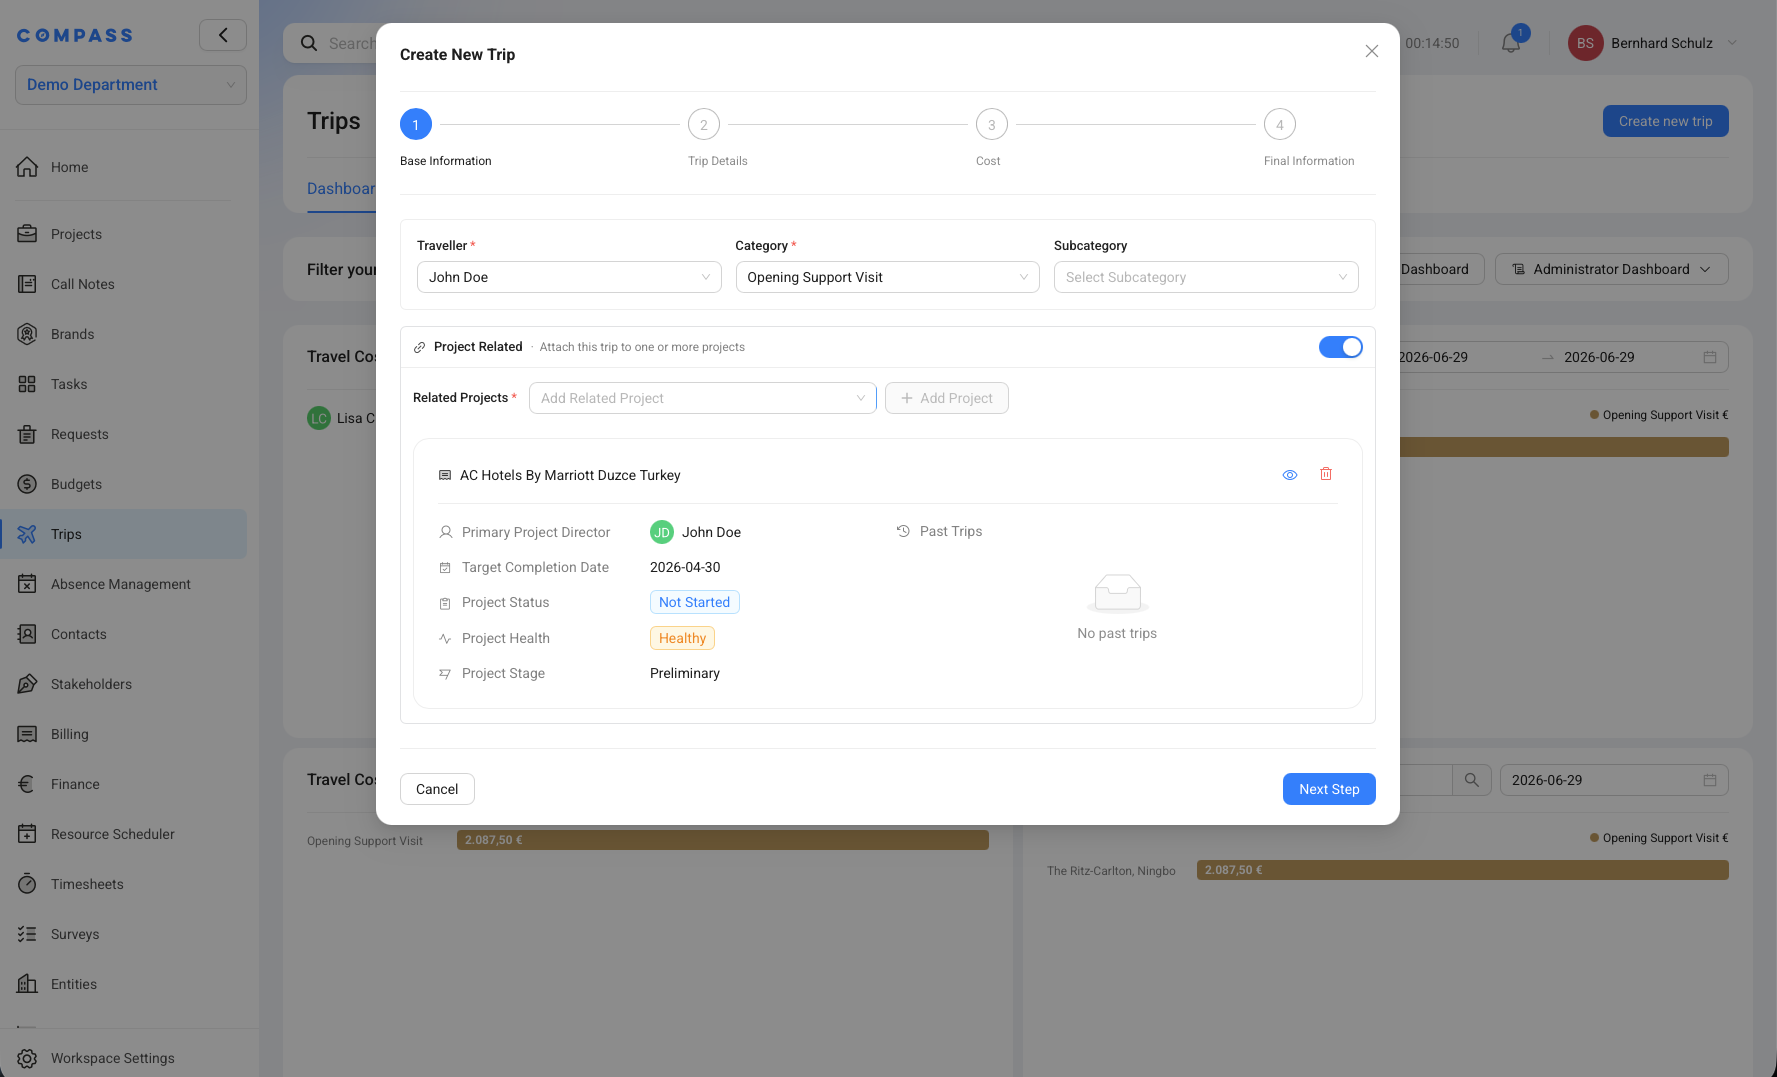Image resolution: width=1777 pixels, height=1077 pixels.
Task: Expand the Demo Department selector
Action: (131, 85)
